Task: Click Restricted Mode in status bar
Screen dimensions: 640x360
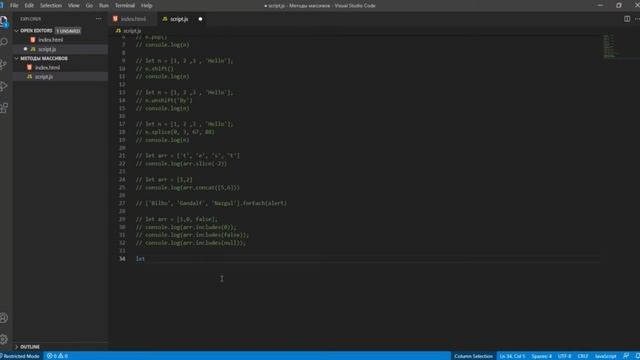Action: [20, 356]
